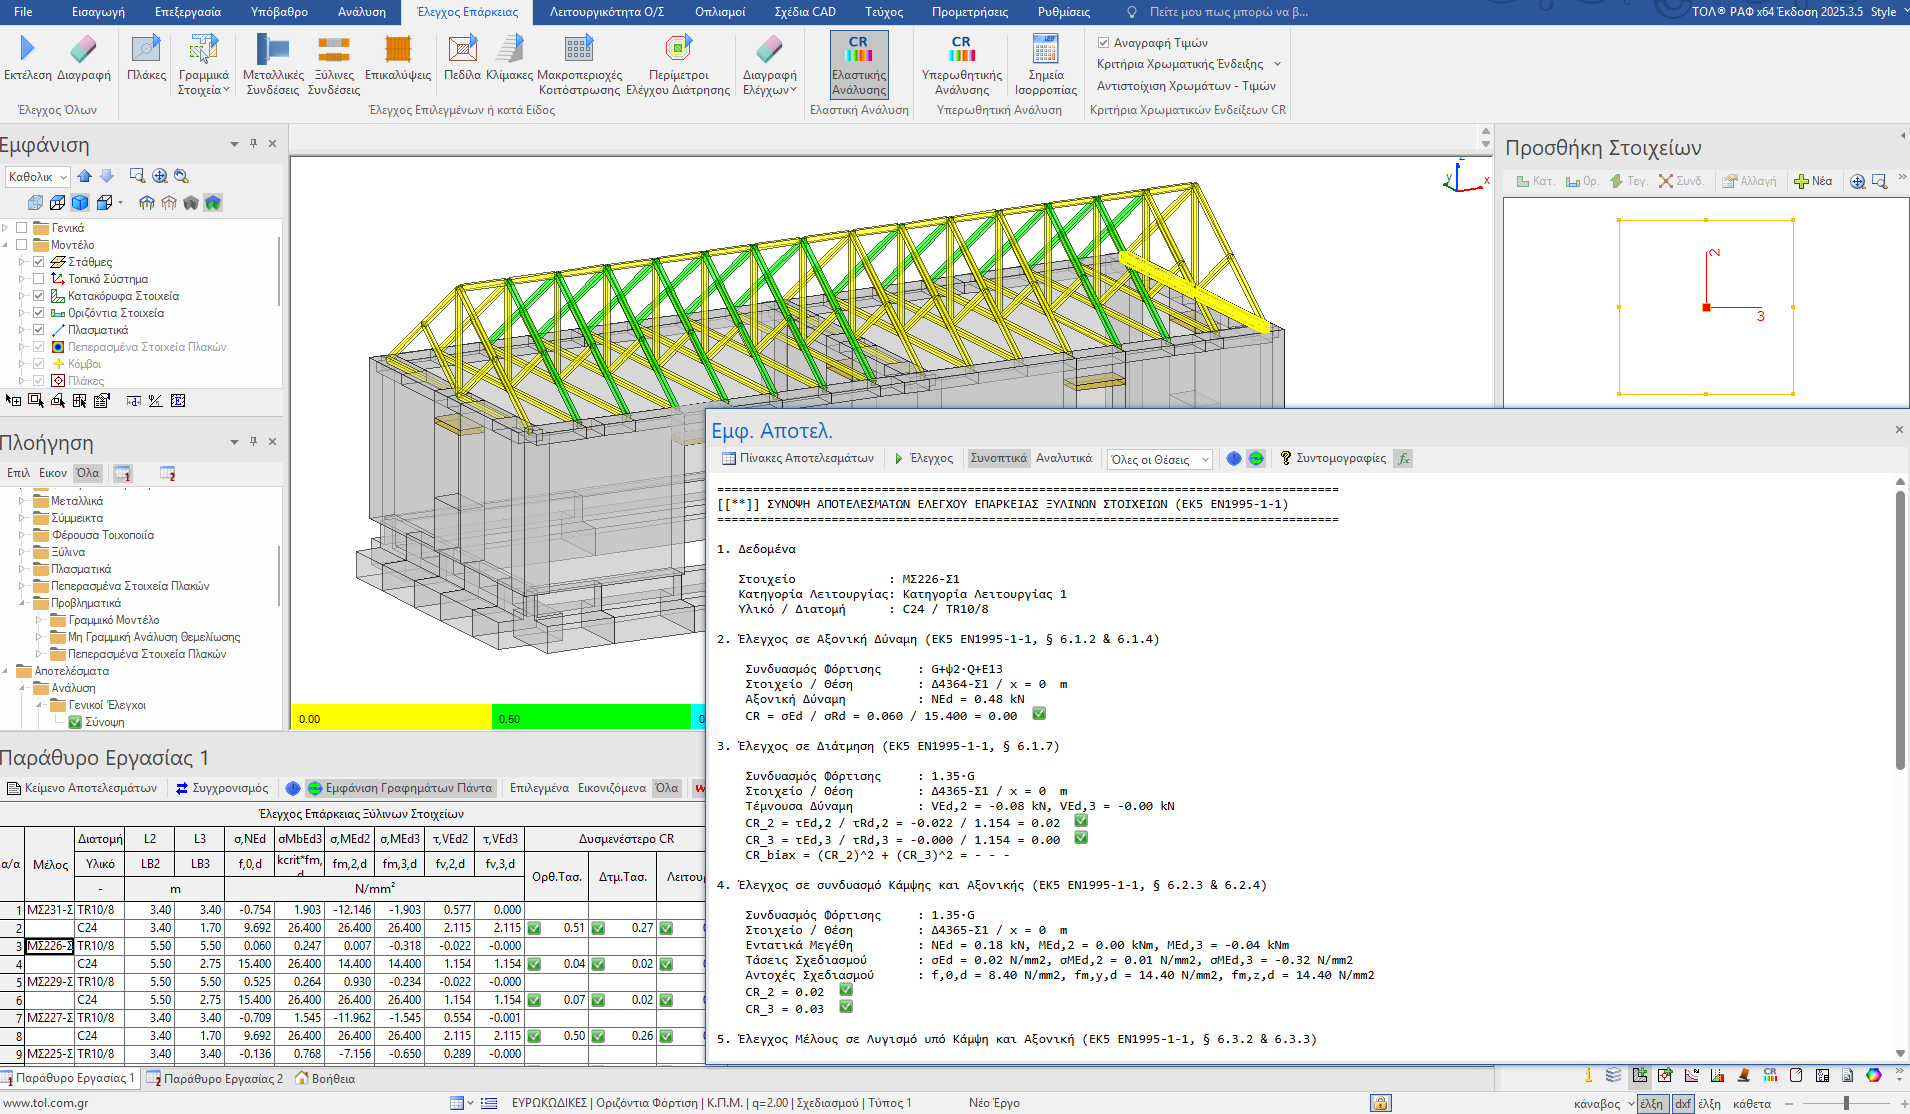Toggle the Τοπικό Σύστημα checkbox

(38, 279)
